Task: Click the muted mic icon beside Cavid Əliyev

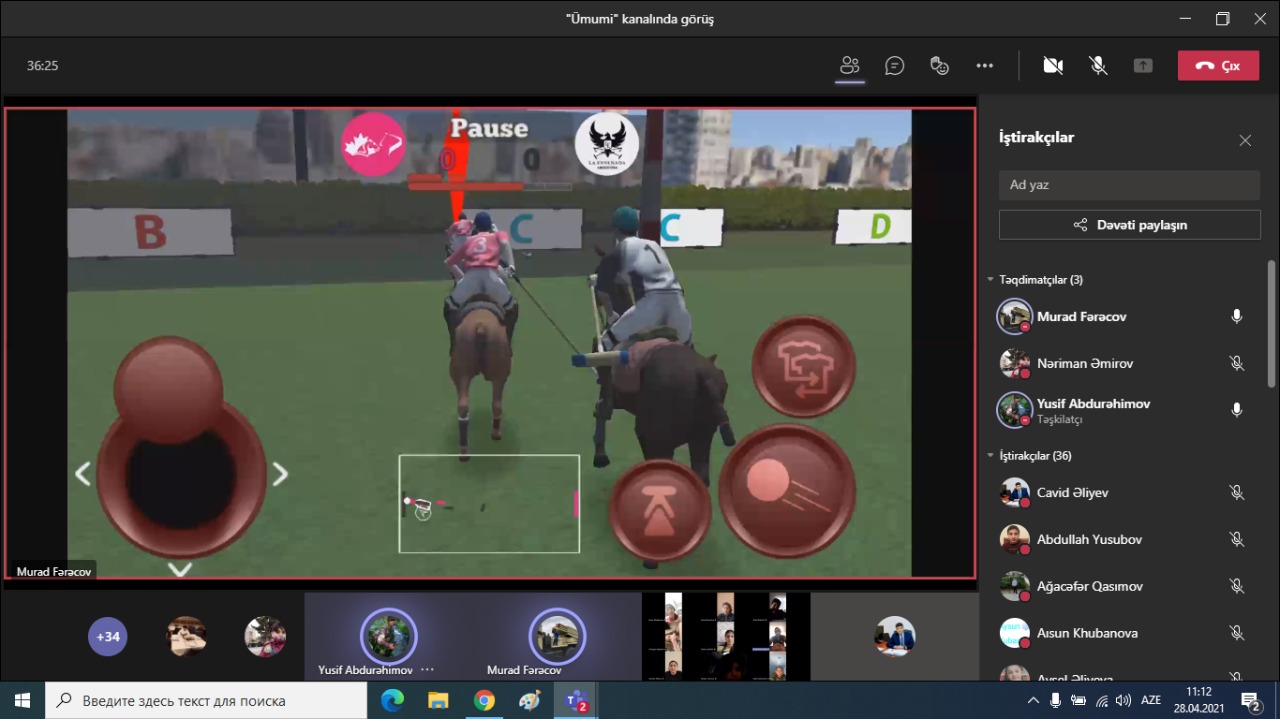Action: [x=1237, y=493]
